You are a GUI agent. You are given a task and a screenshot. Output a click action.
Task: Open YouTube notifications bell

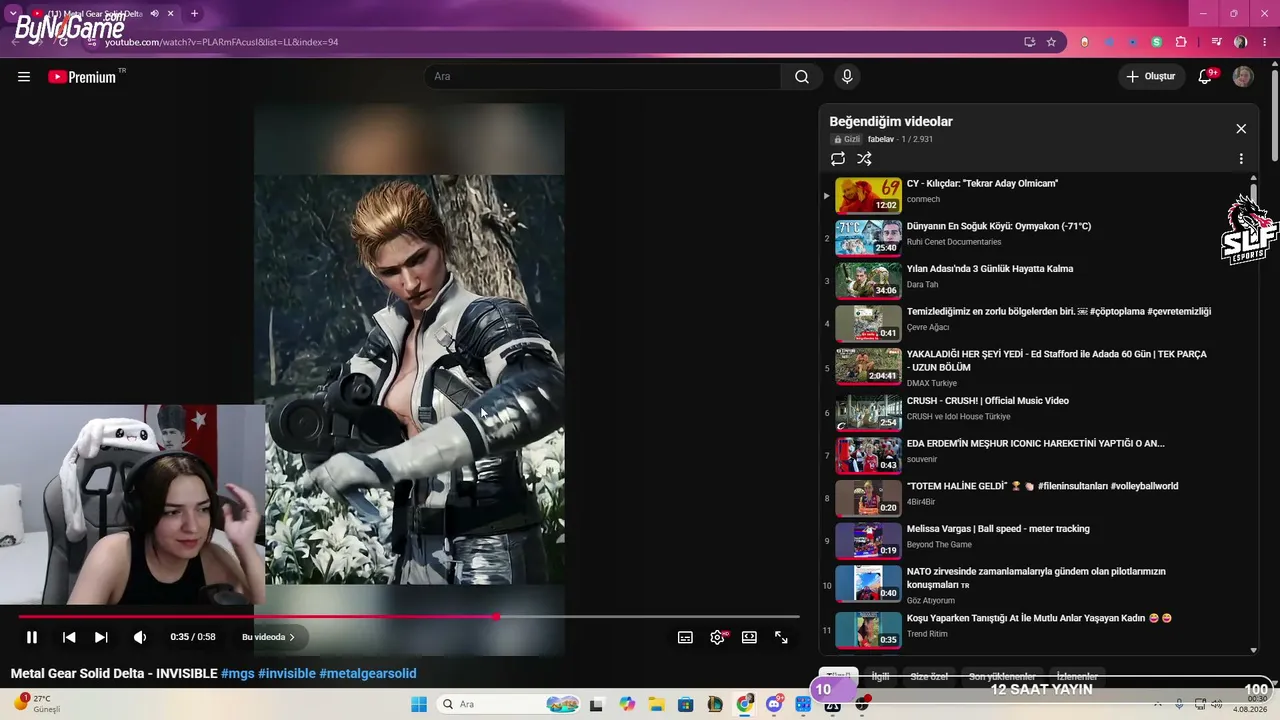pos(1205,77)
